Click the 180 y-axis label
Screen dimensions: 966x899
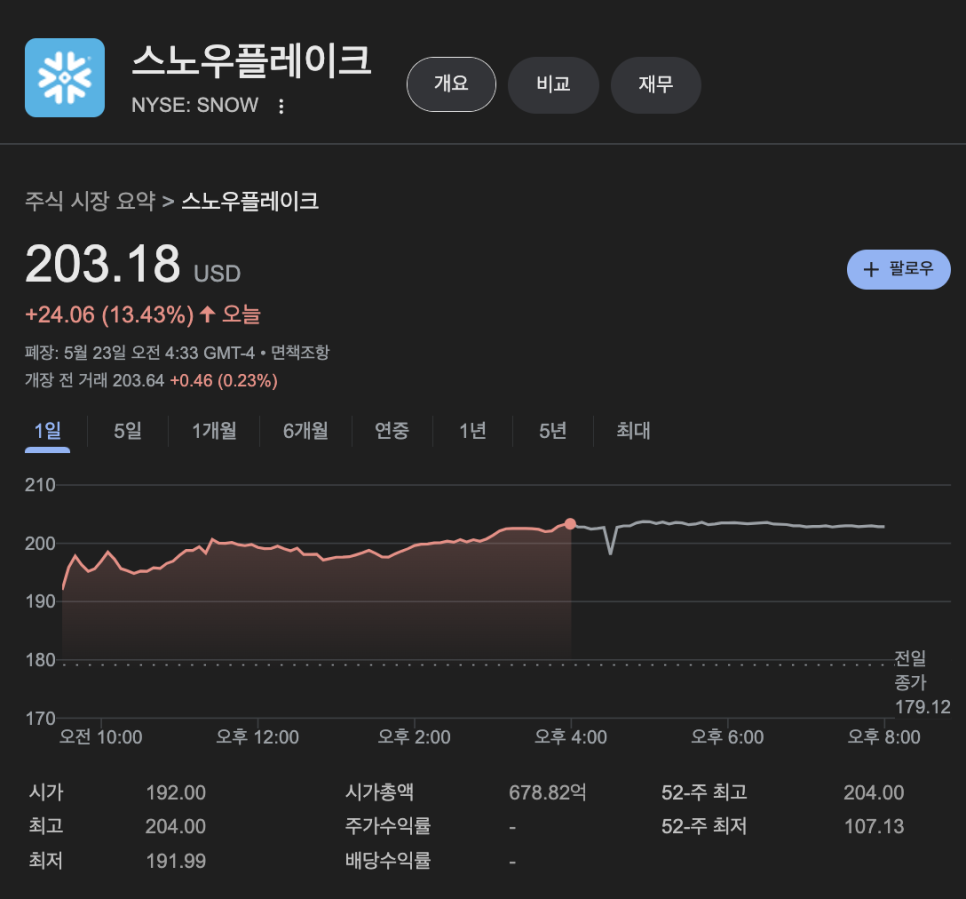click(40, 660)
